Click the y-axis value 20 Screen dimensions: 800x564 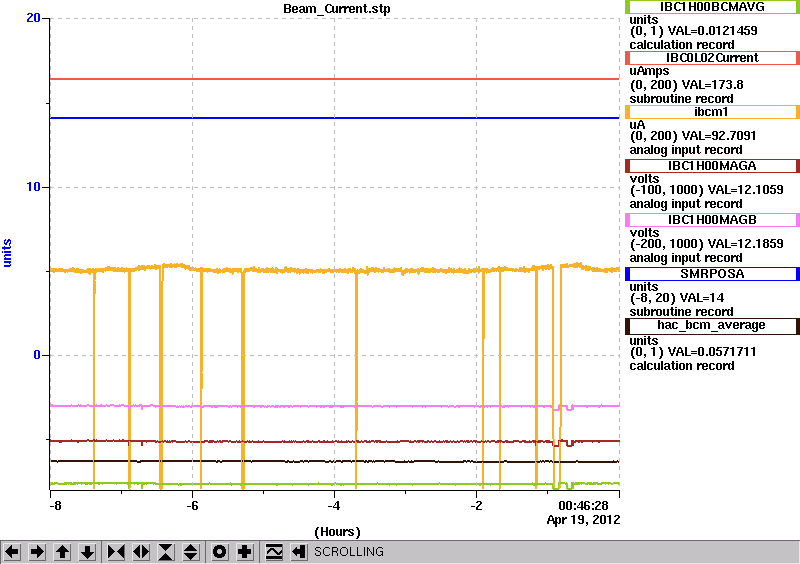[x=33, y=18]
